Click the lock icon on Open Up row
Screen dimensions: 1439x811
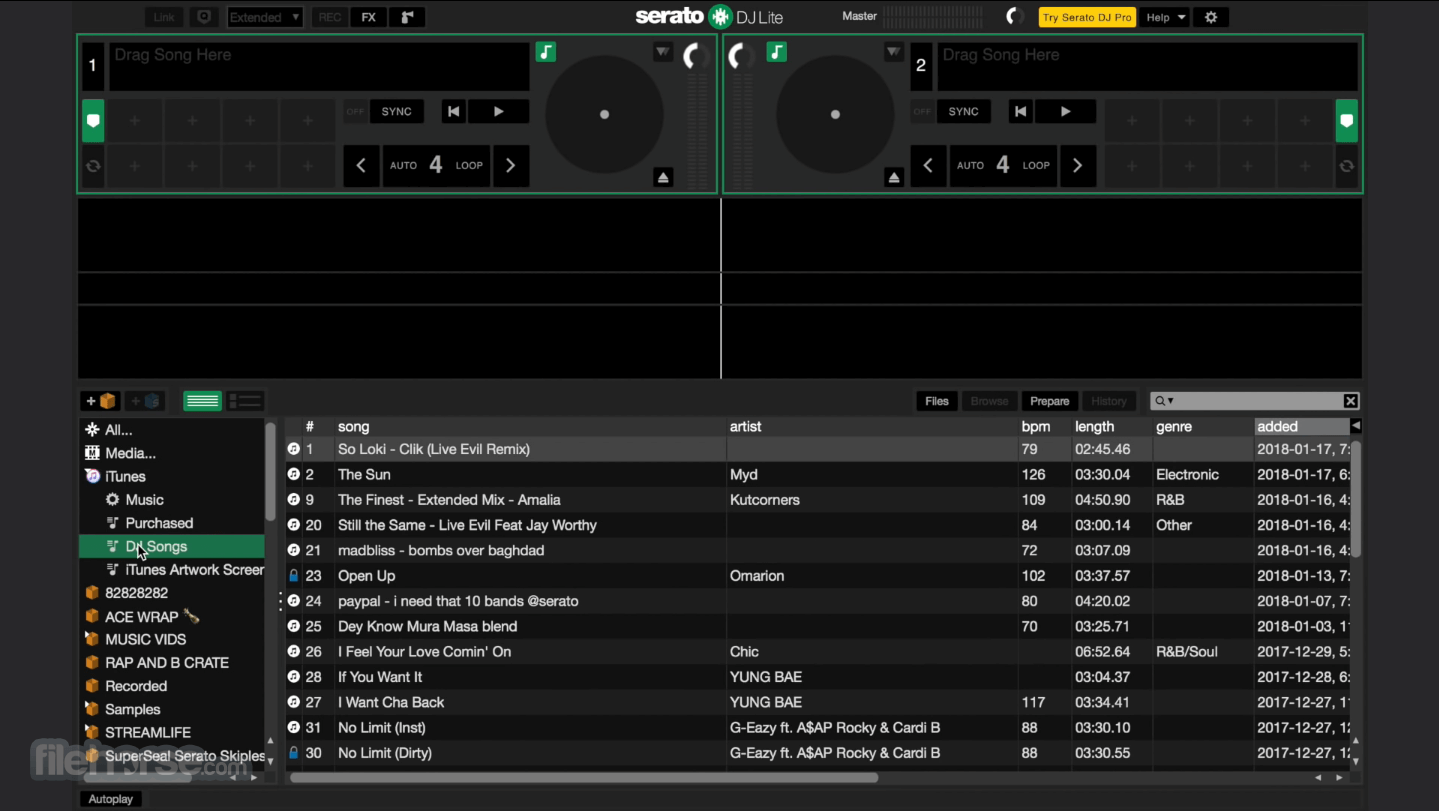[x=294, y=575]
